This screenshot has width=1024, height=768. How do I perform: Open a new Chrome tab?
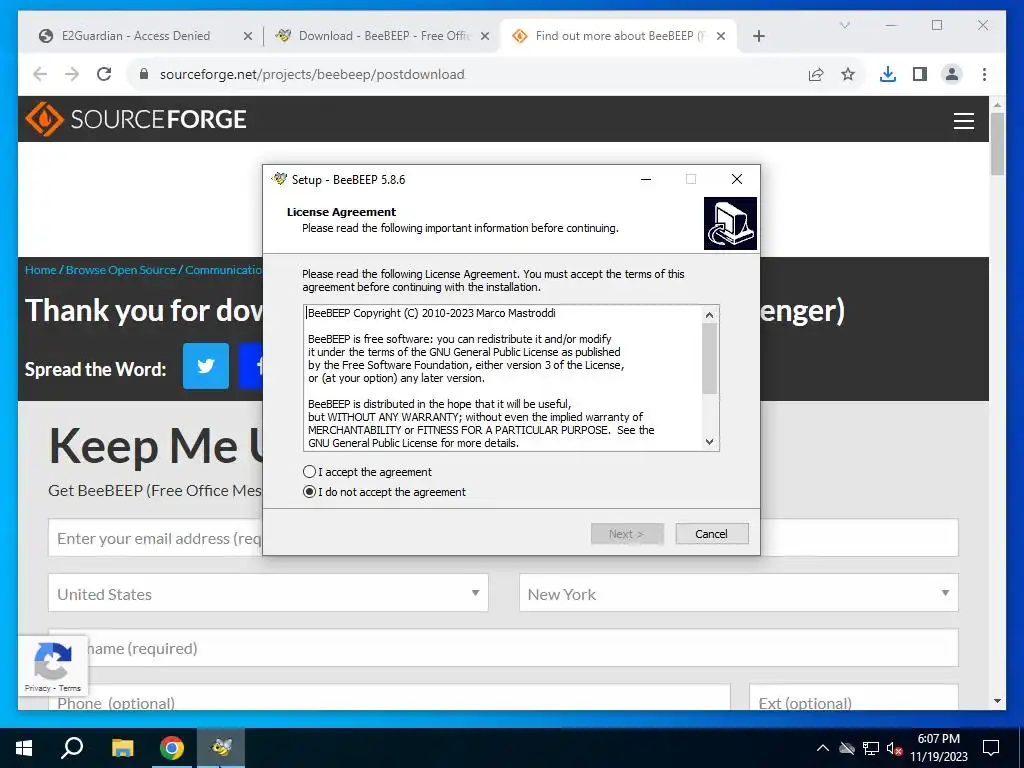(x=758, y=36)
